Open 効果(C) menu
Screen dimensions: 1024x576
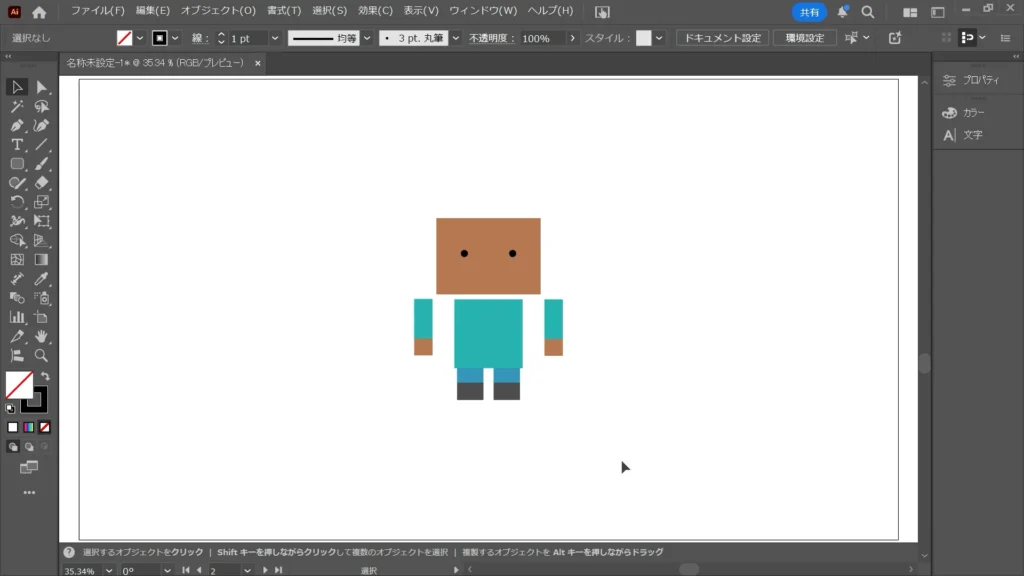tap(375, 11)
